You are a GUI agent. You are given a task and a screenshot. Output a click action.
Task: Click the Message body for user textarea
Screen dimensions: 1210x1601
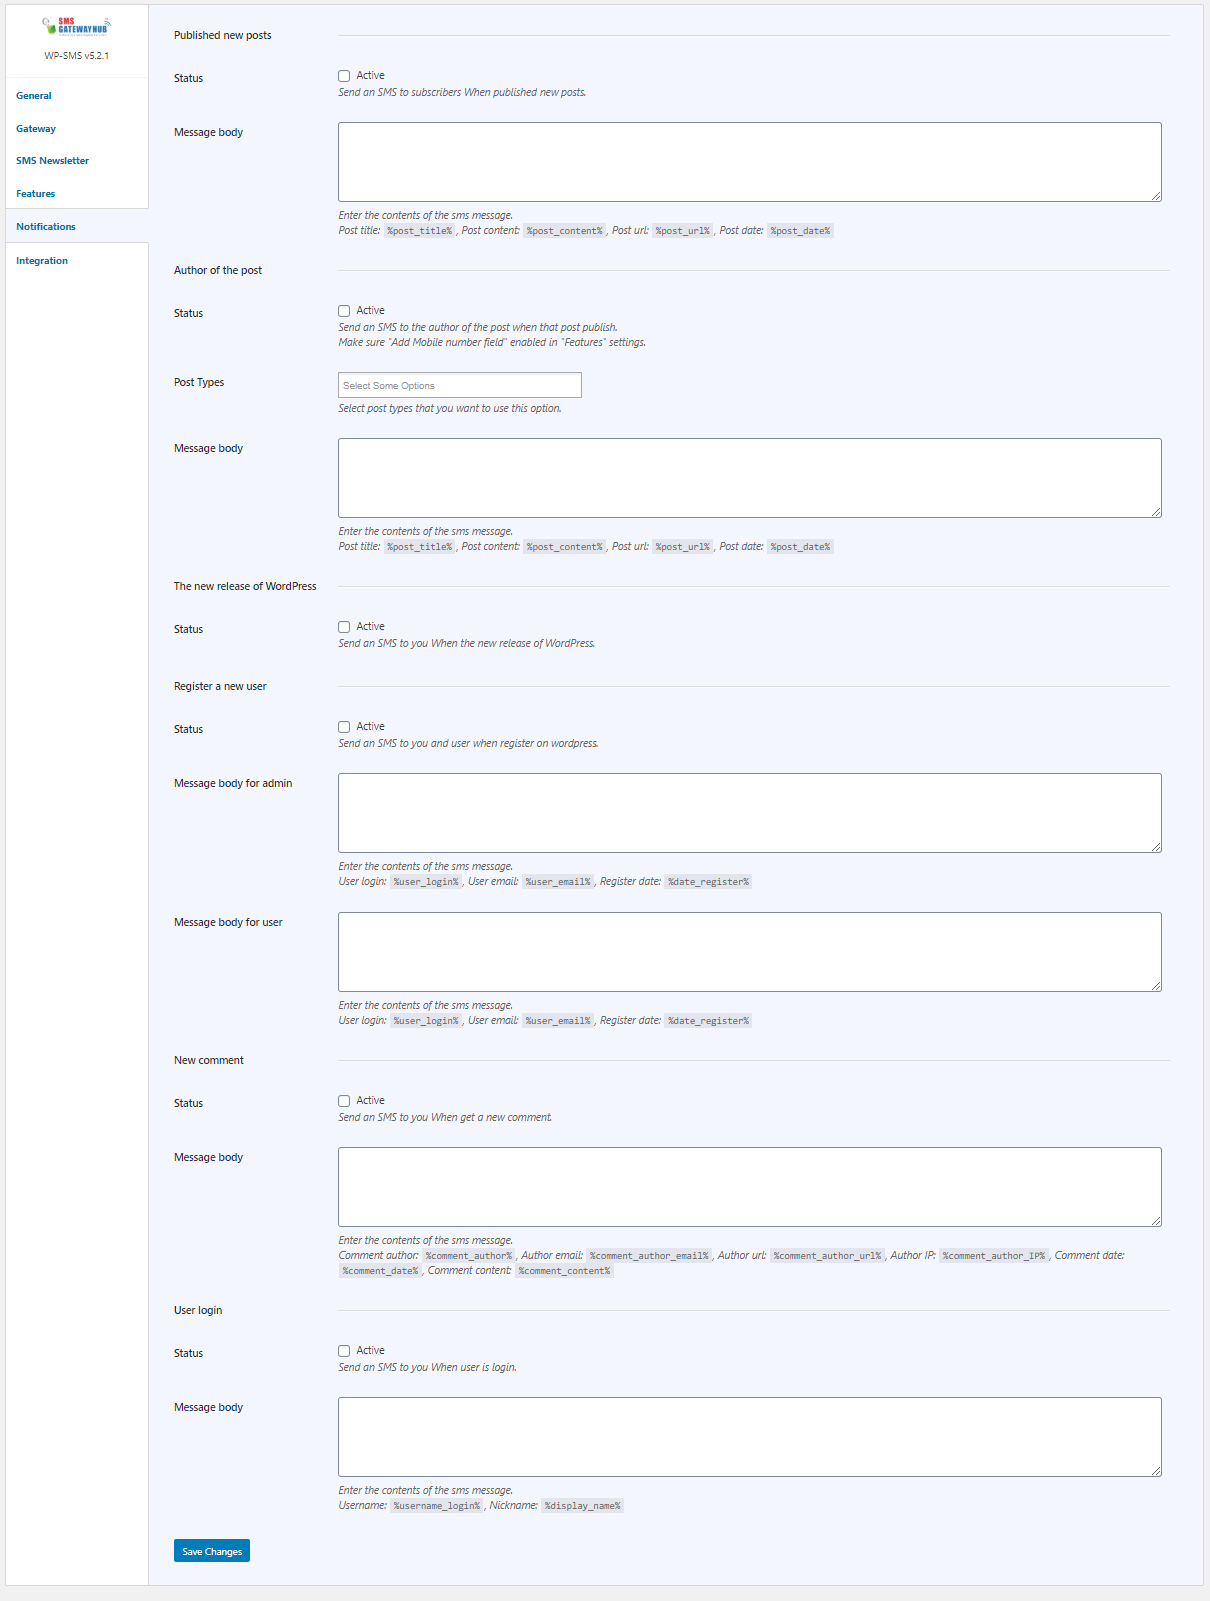point(750,952)
